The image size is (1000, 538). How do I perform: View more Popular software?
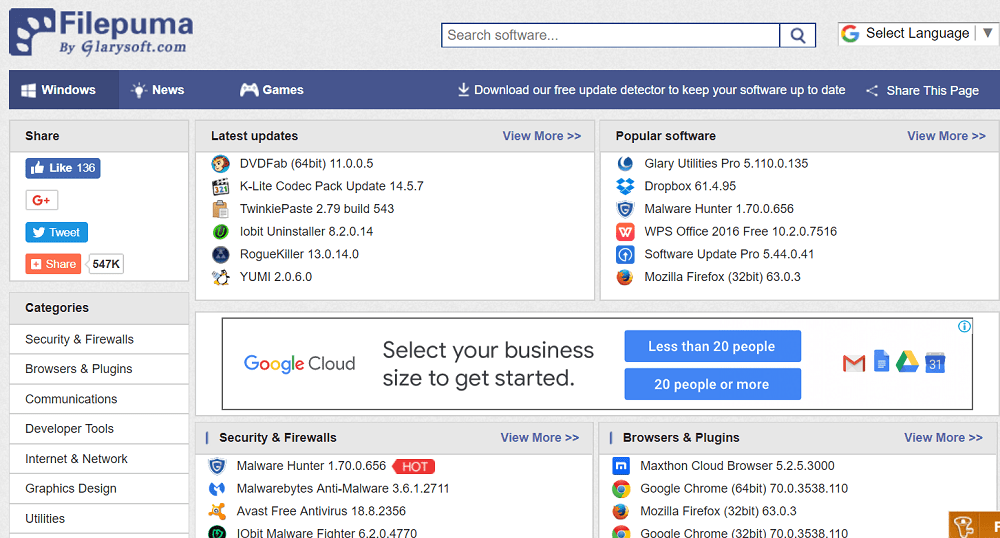(x=946, y=136)
